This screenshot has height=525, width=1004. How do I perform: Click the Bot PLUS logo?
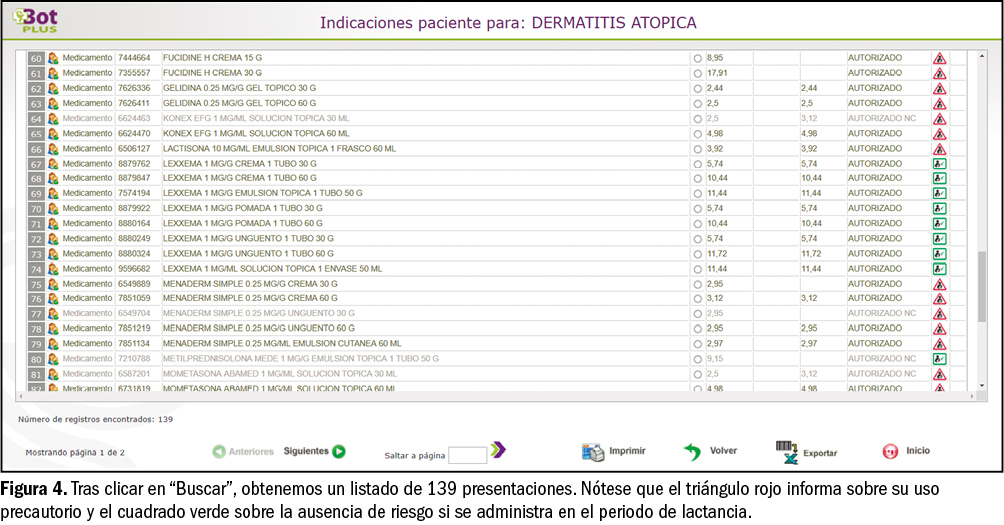point(37,22)
